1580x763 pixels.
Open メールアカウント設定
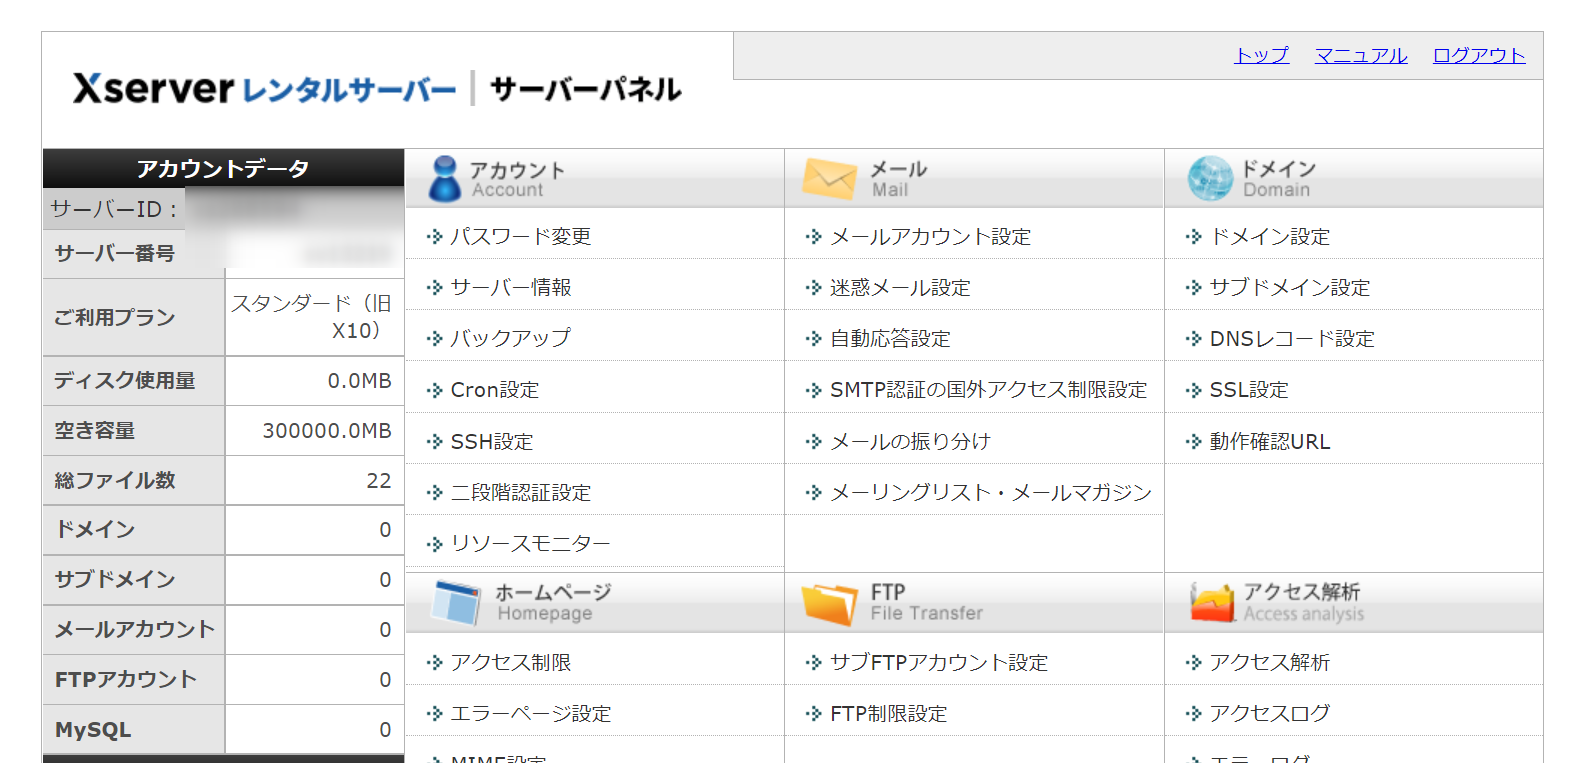930,236
